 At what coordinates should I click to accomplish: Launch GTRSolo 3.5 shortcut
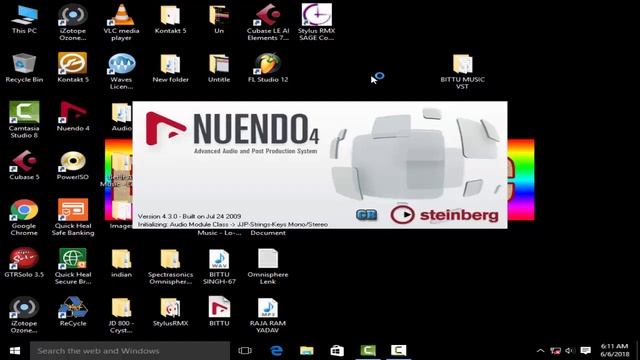24,263
